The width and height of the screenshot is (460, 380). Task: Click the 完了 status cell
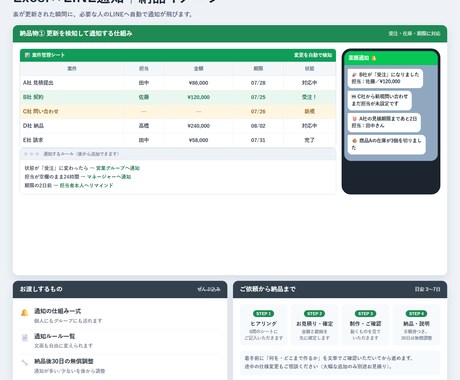click(x=309, y=140)
